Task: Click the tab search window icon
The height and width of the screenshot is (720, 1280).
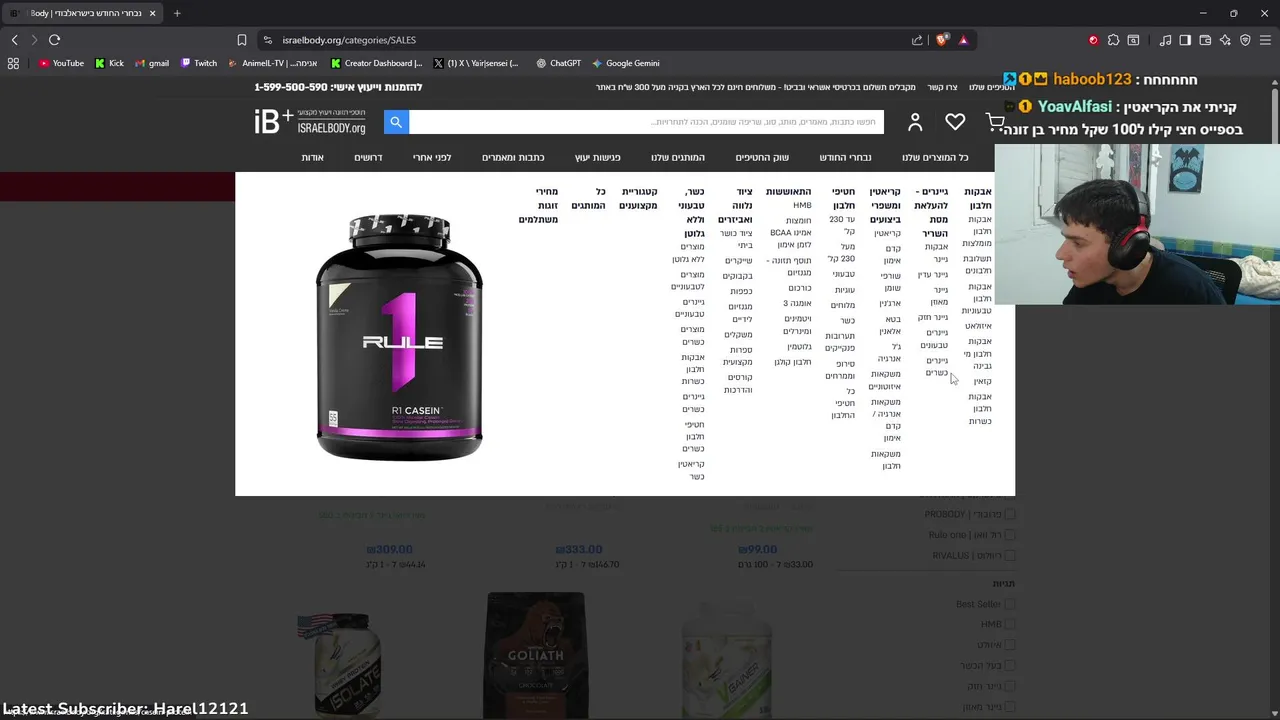Action: pyautogui.click(x=1133, y=40)
